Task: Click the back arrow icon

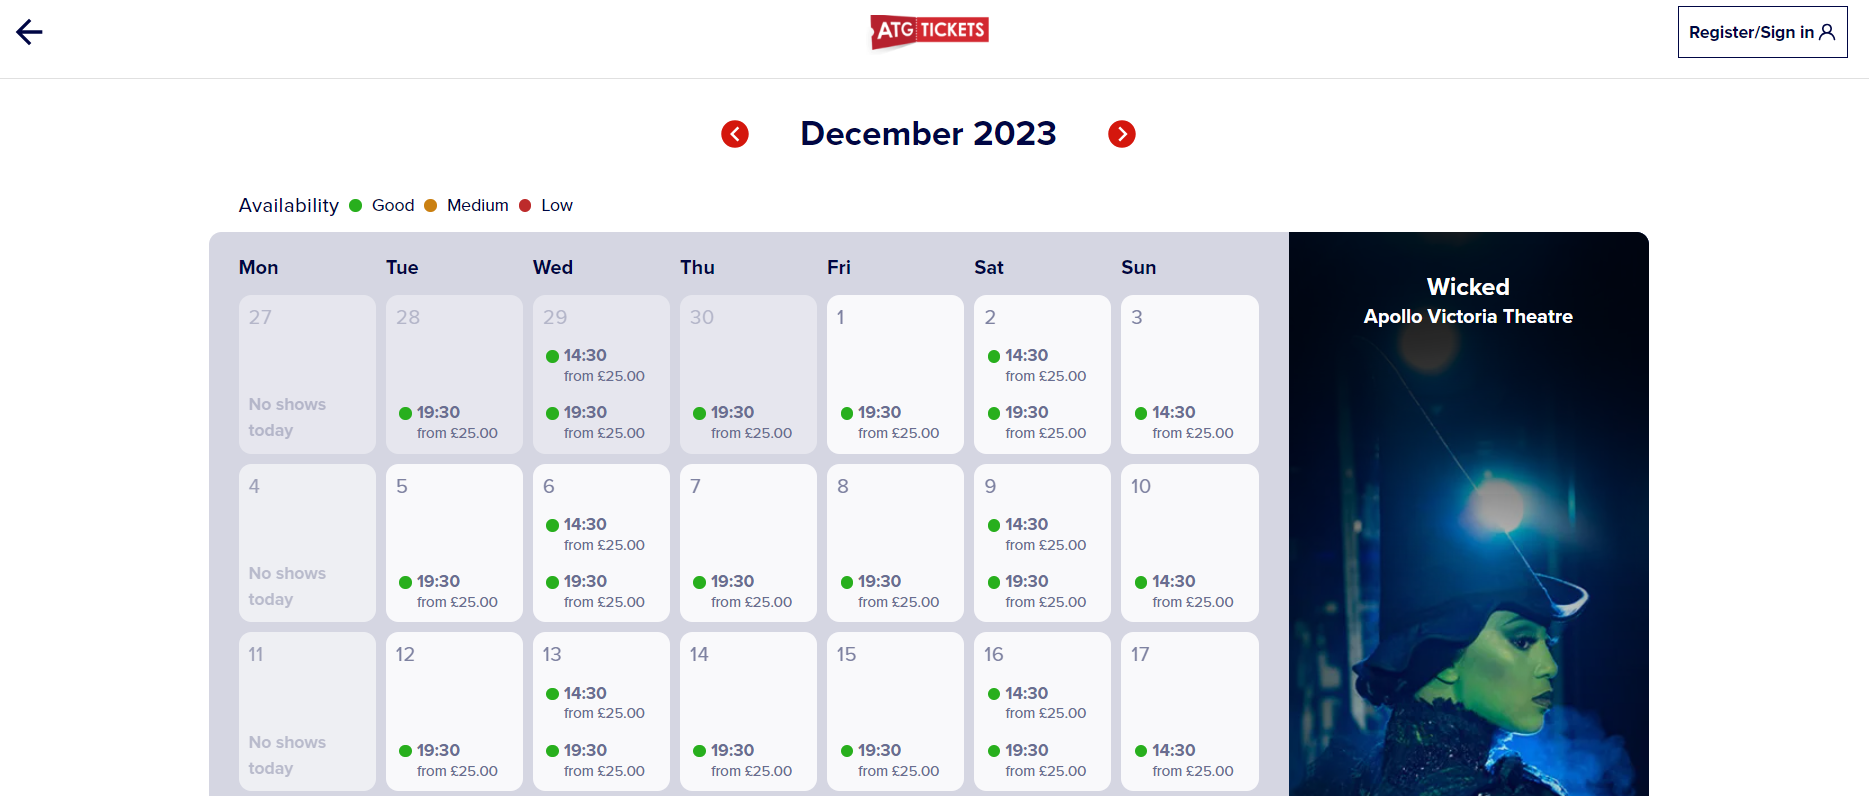Action: (29, 32)
